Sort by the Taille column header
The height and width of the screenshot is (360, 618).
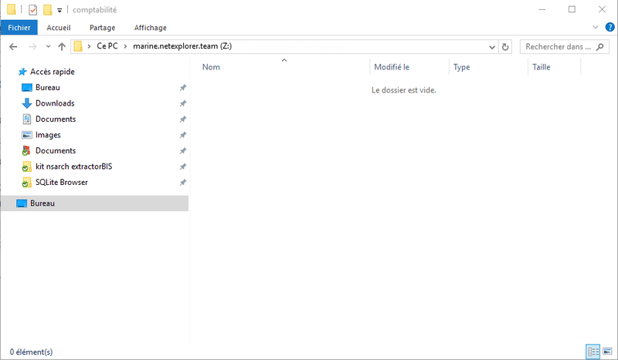pyautogui.click(x=541, y=67)
